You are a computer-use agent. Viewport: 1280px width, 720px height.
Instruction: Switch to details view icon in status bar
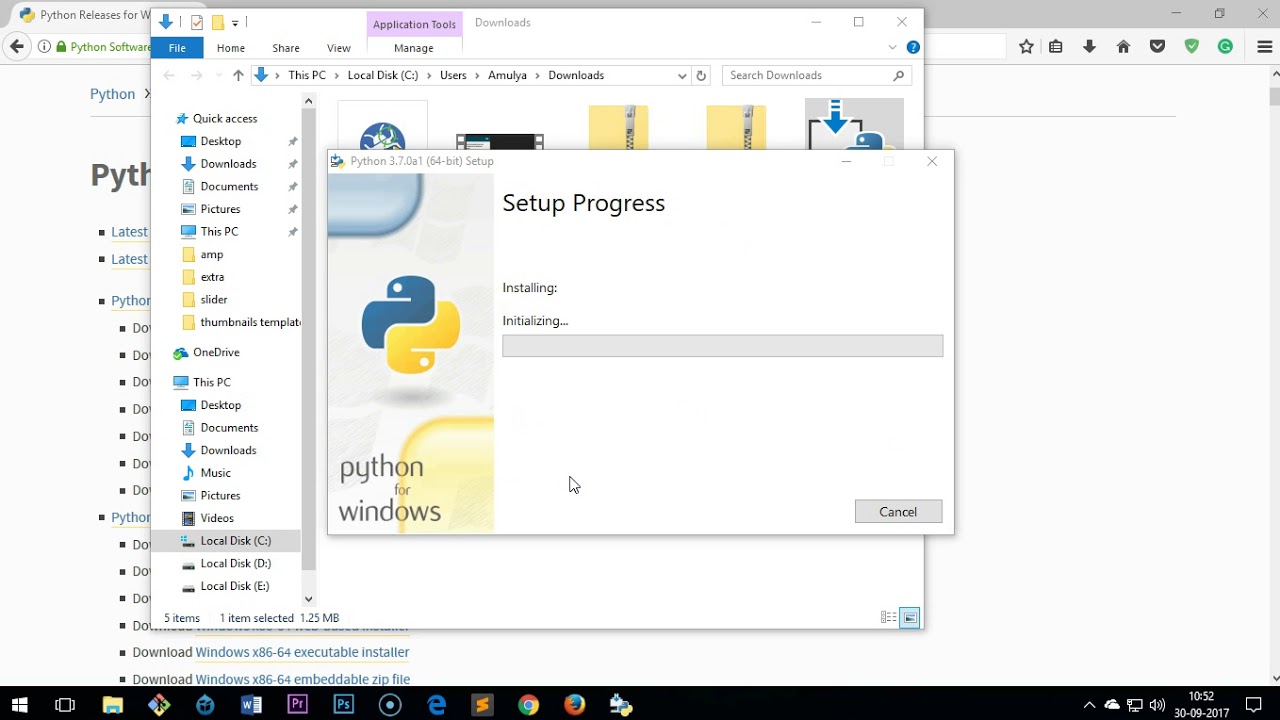pos(888,618)
